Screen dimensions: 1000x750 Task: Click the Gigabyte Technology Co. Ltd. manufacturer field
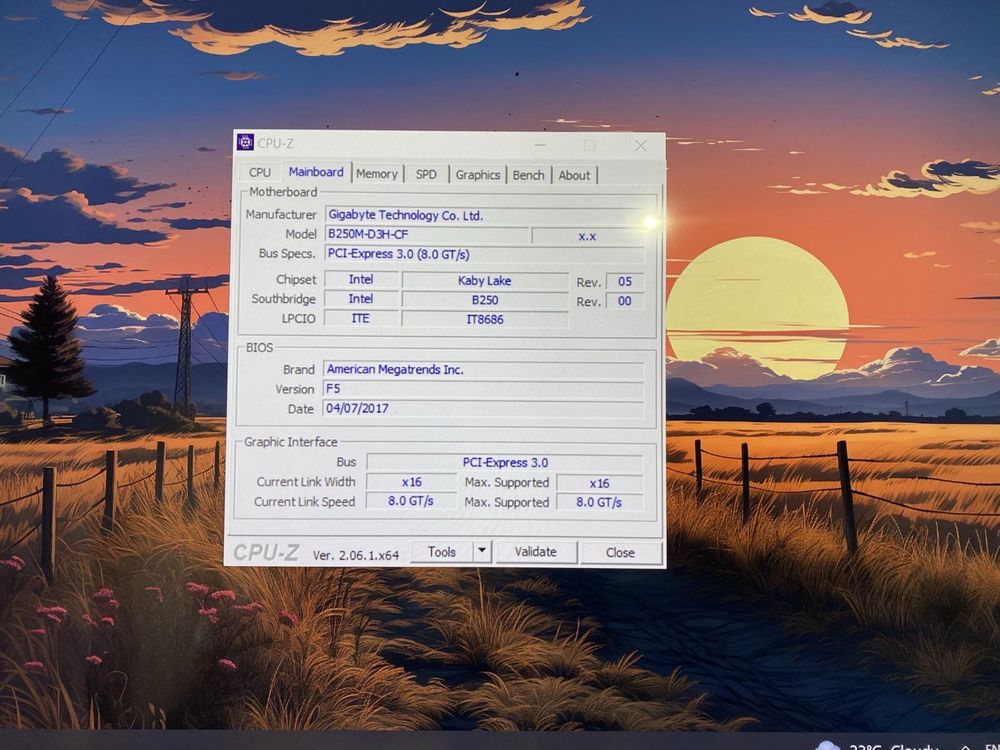484,216
